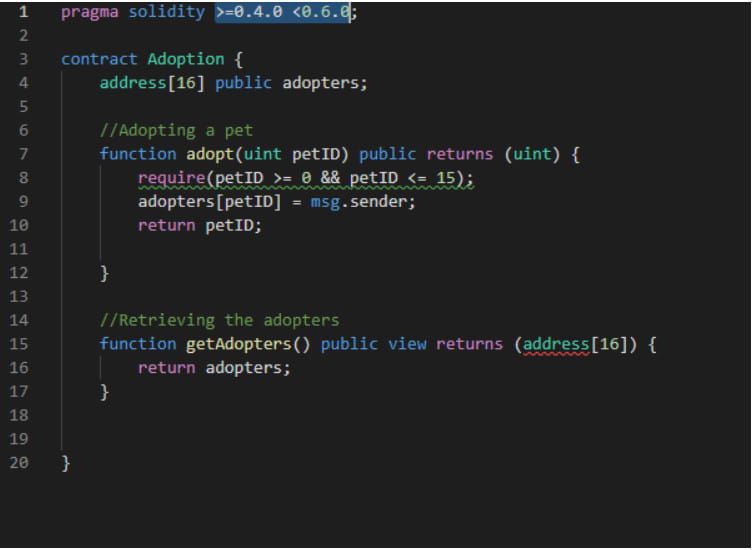Click the "require" statement on line 8
The image size is (754, 550).
coord(172,178)
